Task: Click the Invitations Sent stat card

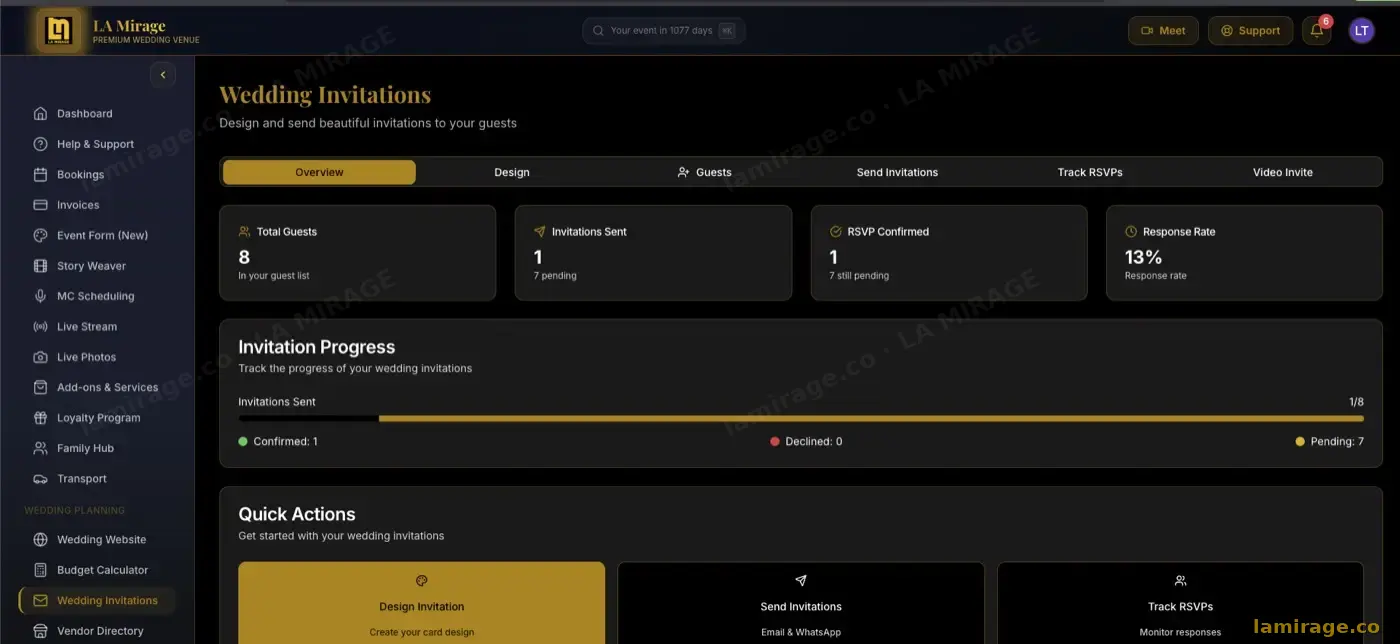Action: (653, 253)
